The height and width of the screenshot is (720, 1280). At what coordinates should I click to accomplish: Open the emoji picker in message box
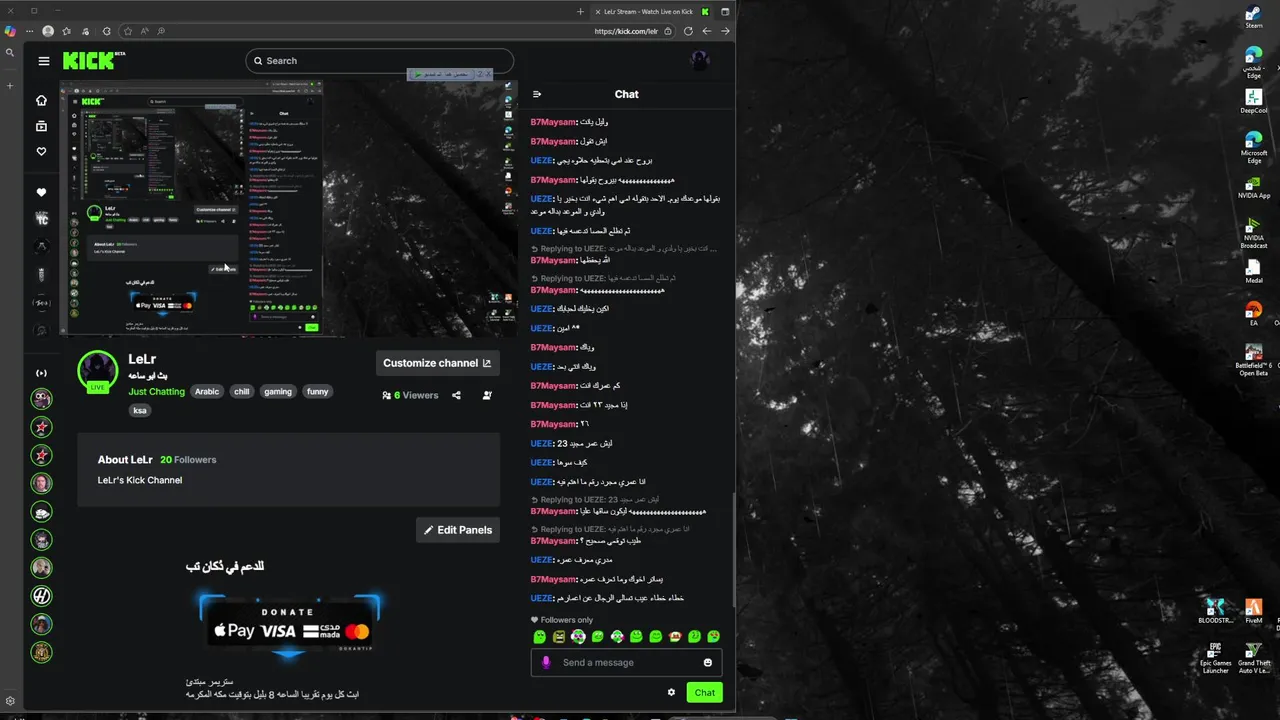coord(708,662)
